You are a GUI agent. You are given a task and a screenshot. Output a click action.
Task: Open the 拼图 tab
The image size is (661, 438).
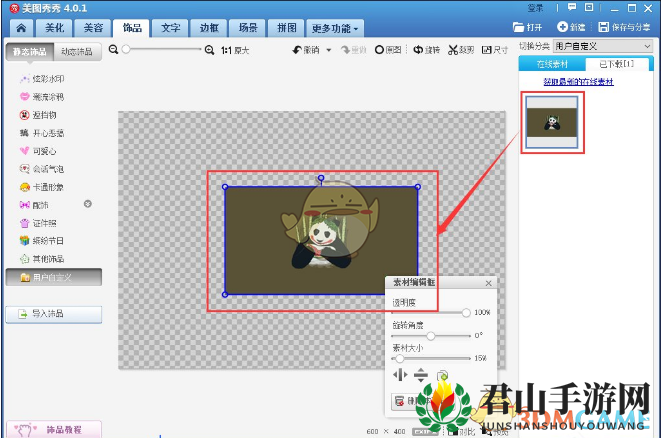(x=287, y=28)
